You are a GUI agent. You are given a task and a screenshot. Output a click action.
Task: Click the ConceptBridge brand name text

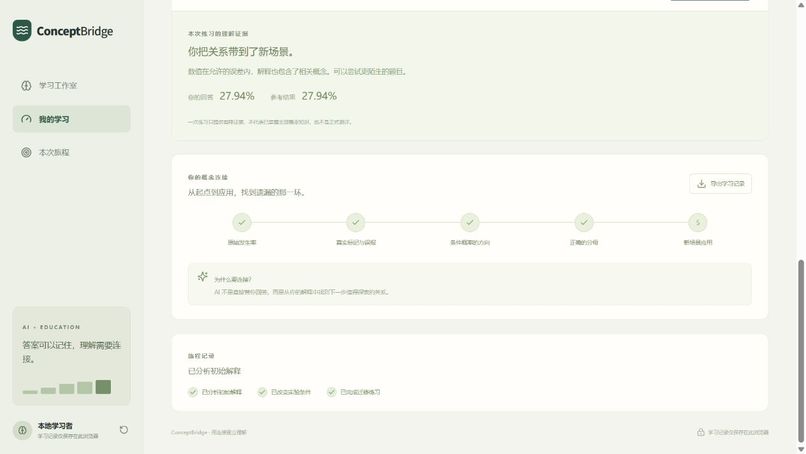[75, 31]
